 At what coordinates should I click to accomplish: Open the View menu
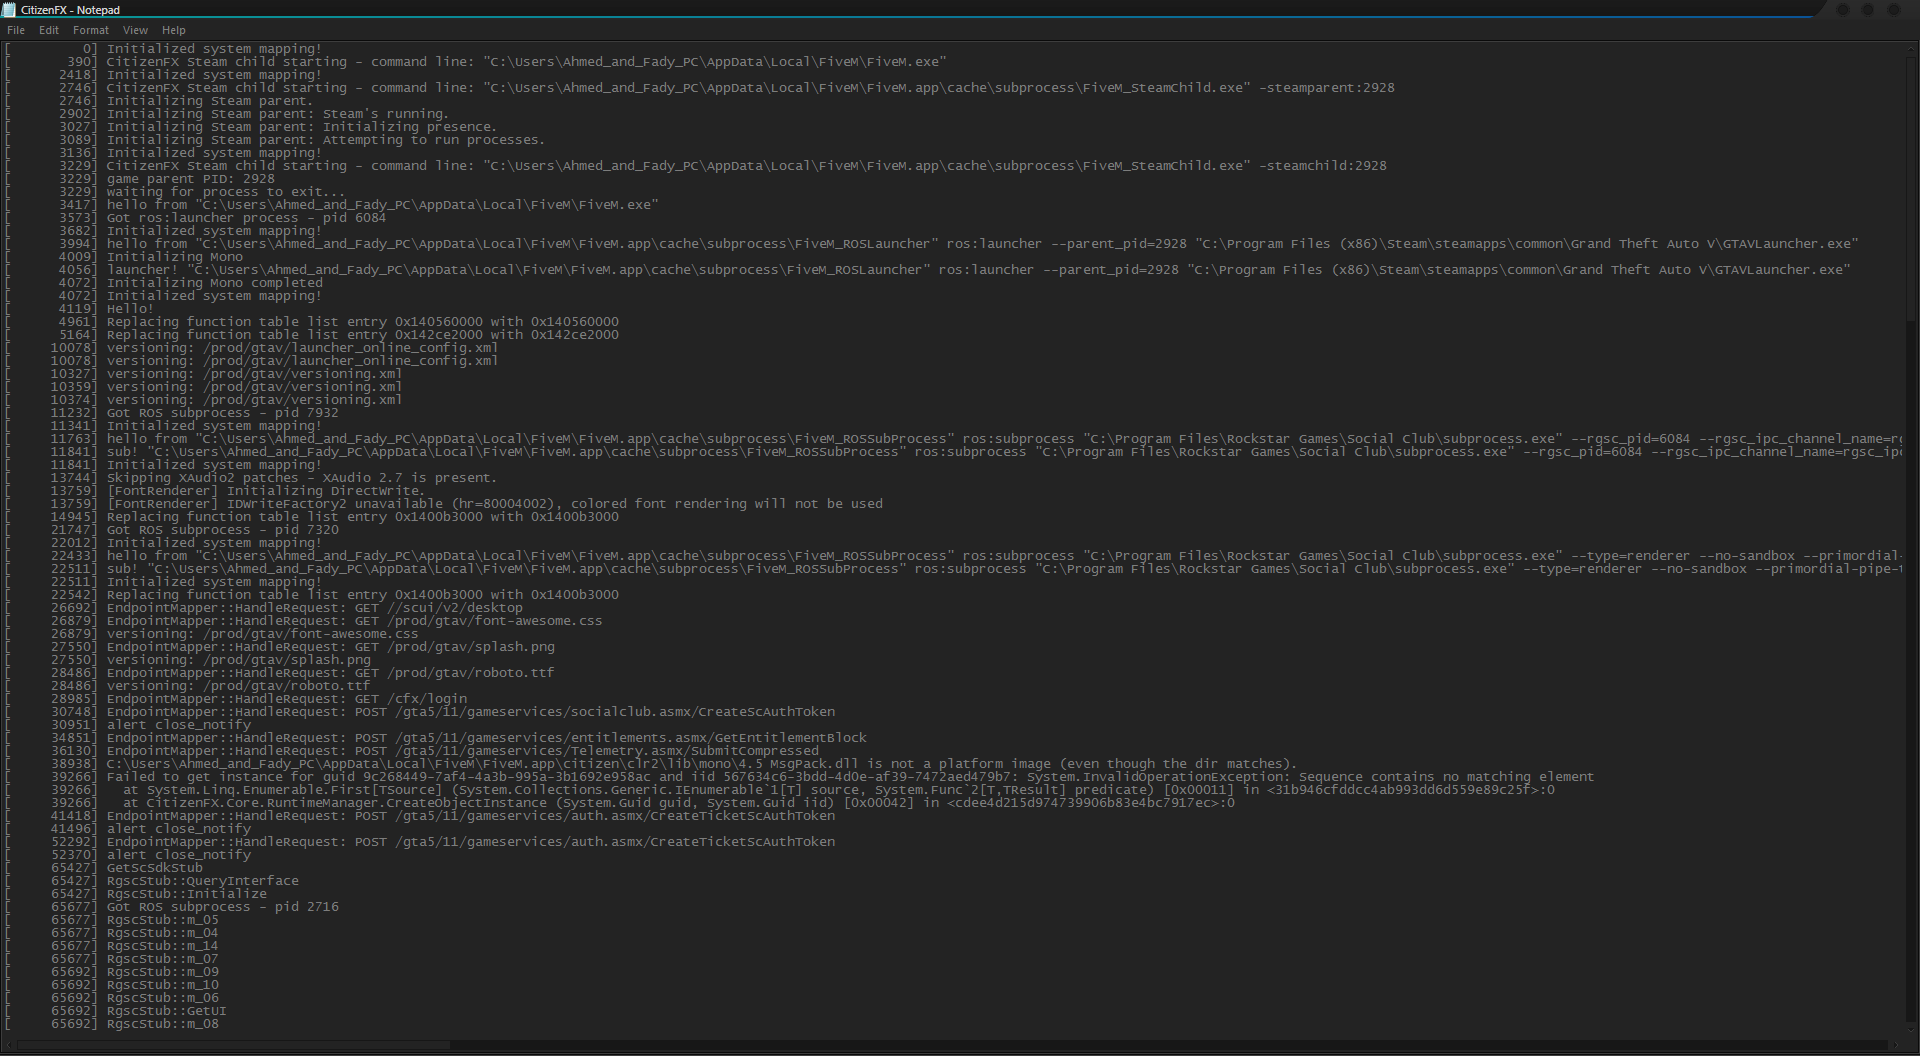135,30
